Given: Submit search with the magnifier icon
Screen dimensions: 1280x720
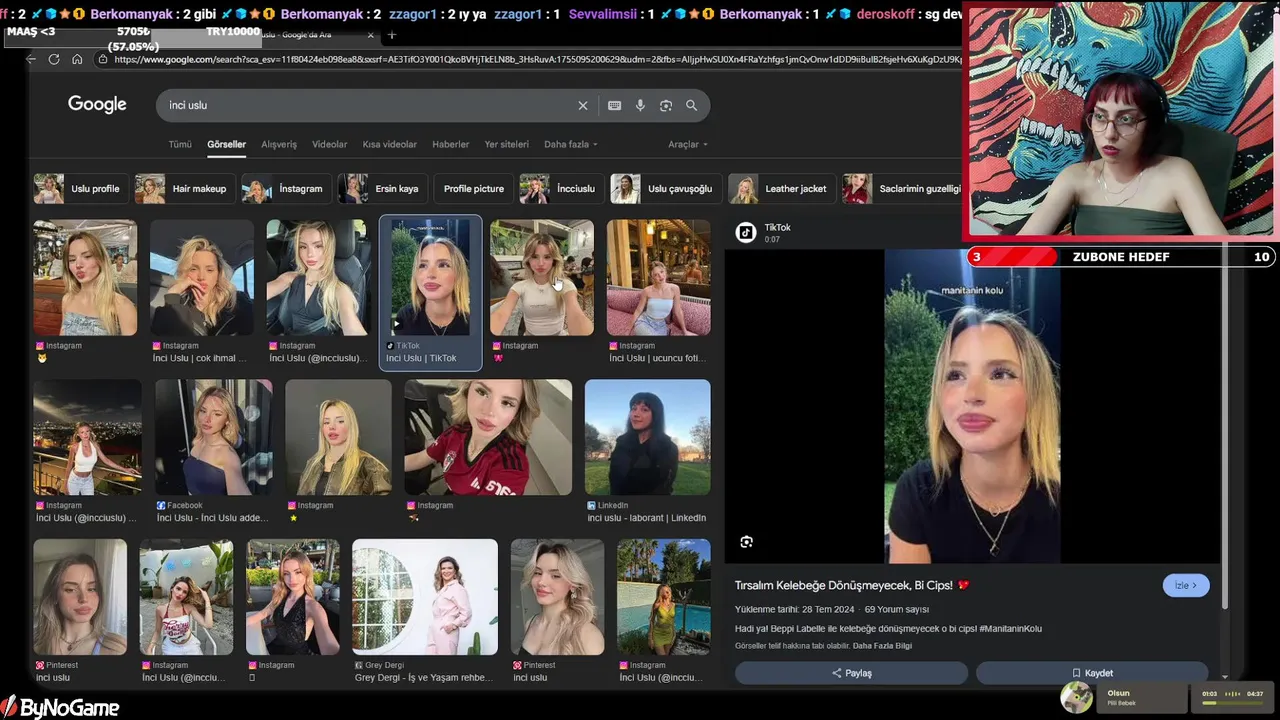Looking at the screenshot, I should (x=691, y=105).
